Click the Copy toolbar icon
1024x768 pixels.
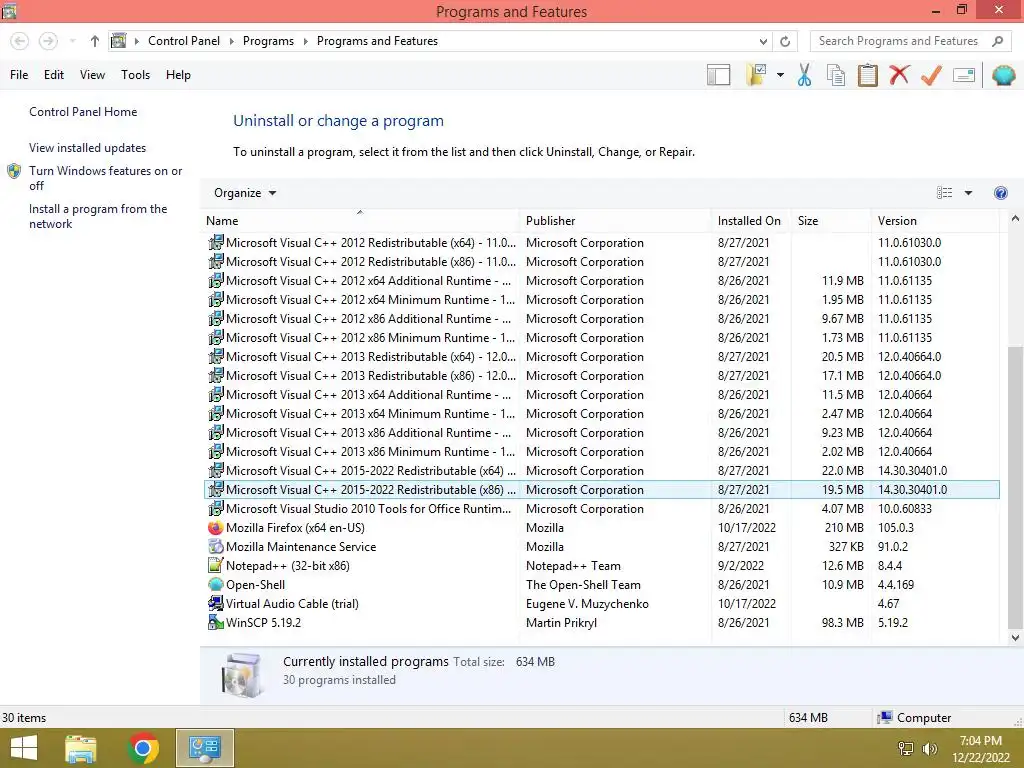(836, 75)
